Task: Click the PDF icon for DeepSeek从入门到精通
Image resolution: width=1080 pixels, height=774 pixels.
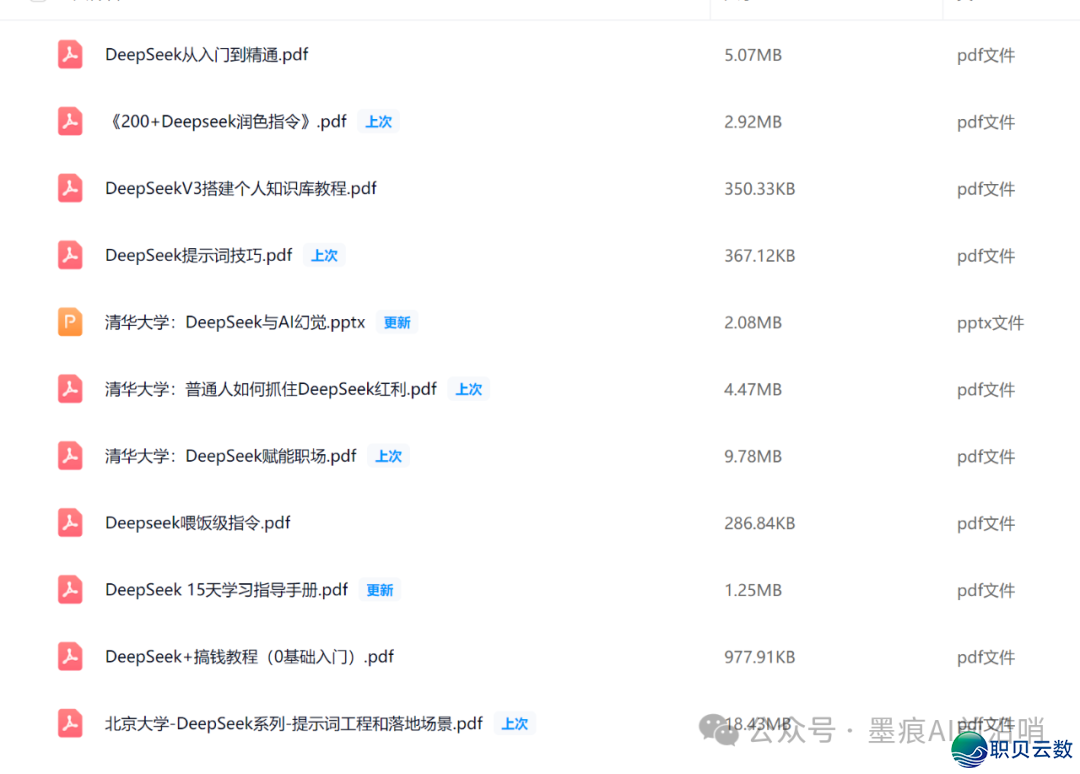Action: 70,55
